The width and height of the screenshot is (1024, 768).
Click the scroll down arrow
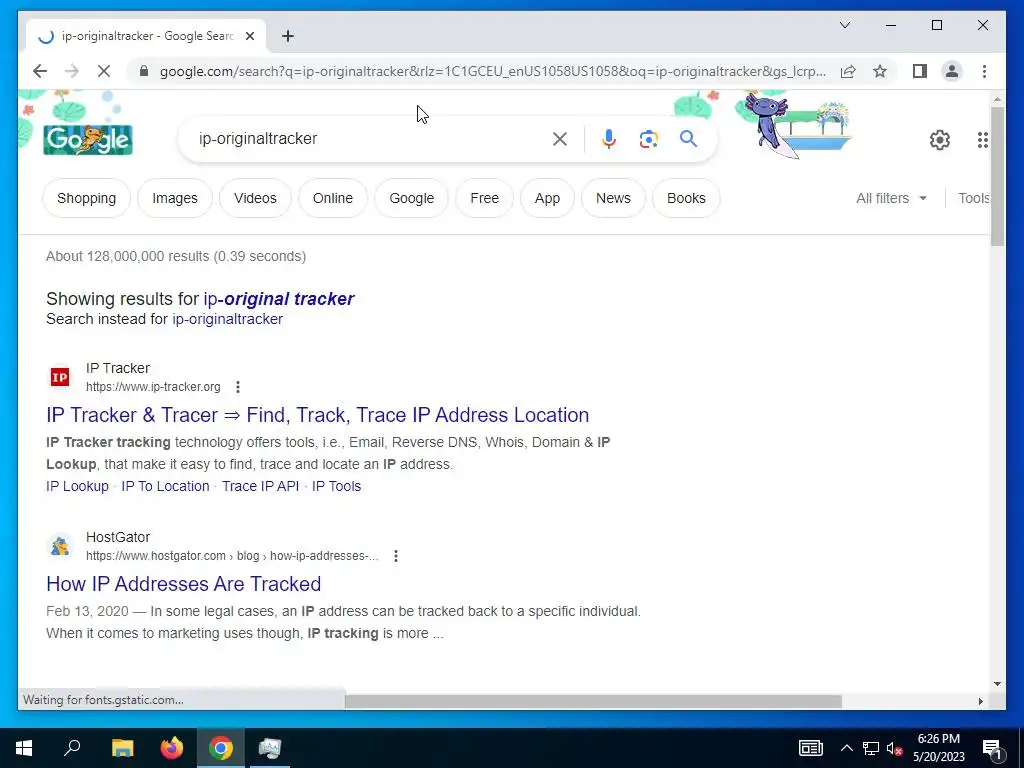tap(997, 684)
